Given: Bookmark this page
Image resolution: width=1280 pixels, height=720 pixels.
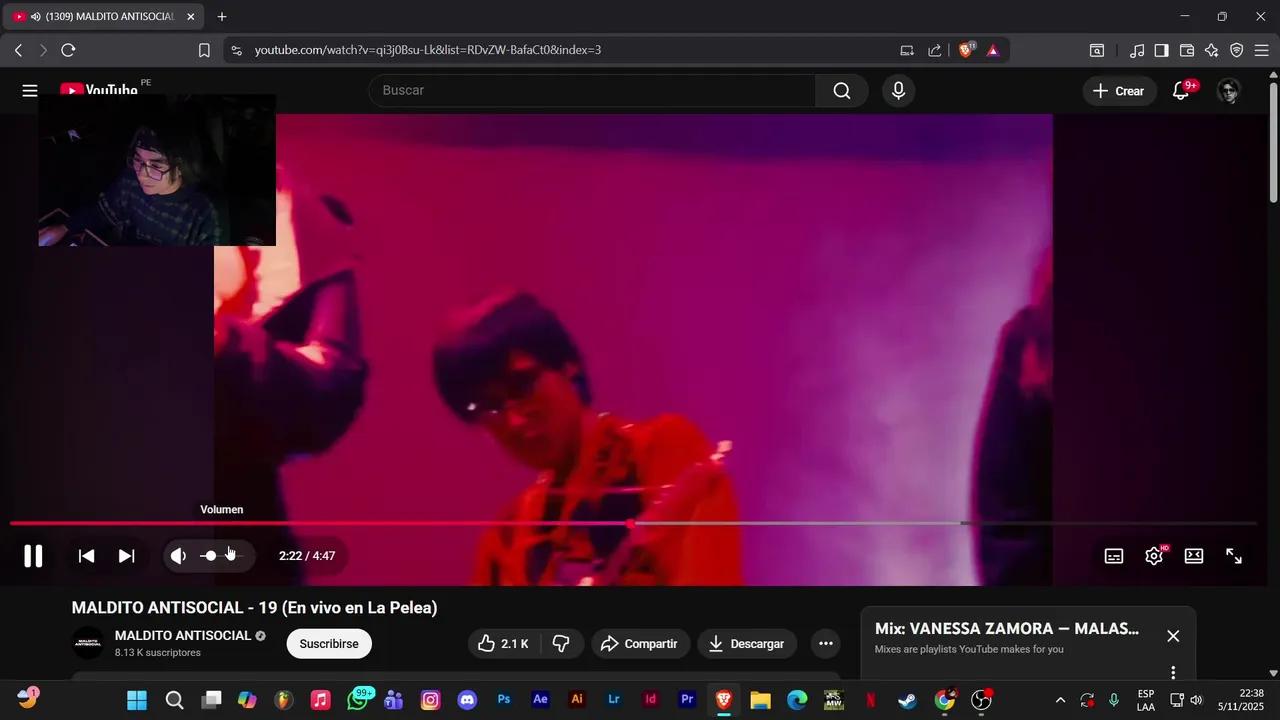Looking at the screenshot, I should [x=204, y=50].
